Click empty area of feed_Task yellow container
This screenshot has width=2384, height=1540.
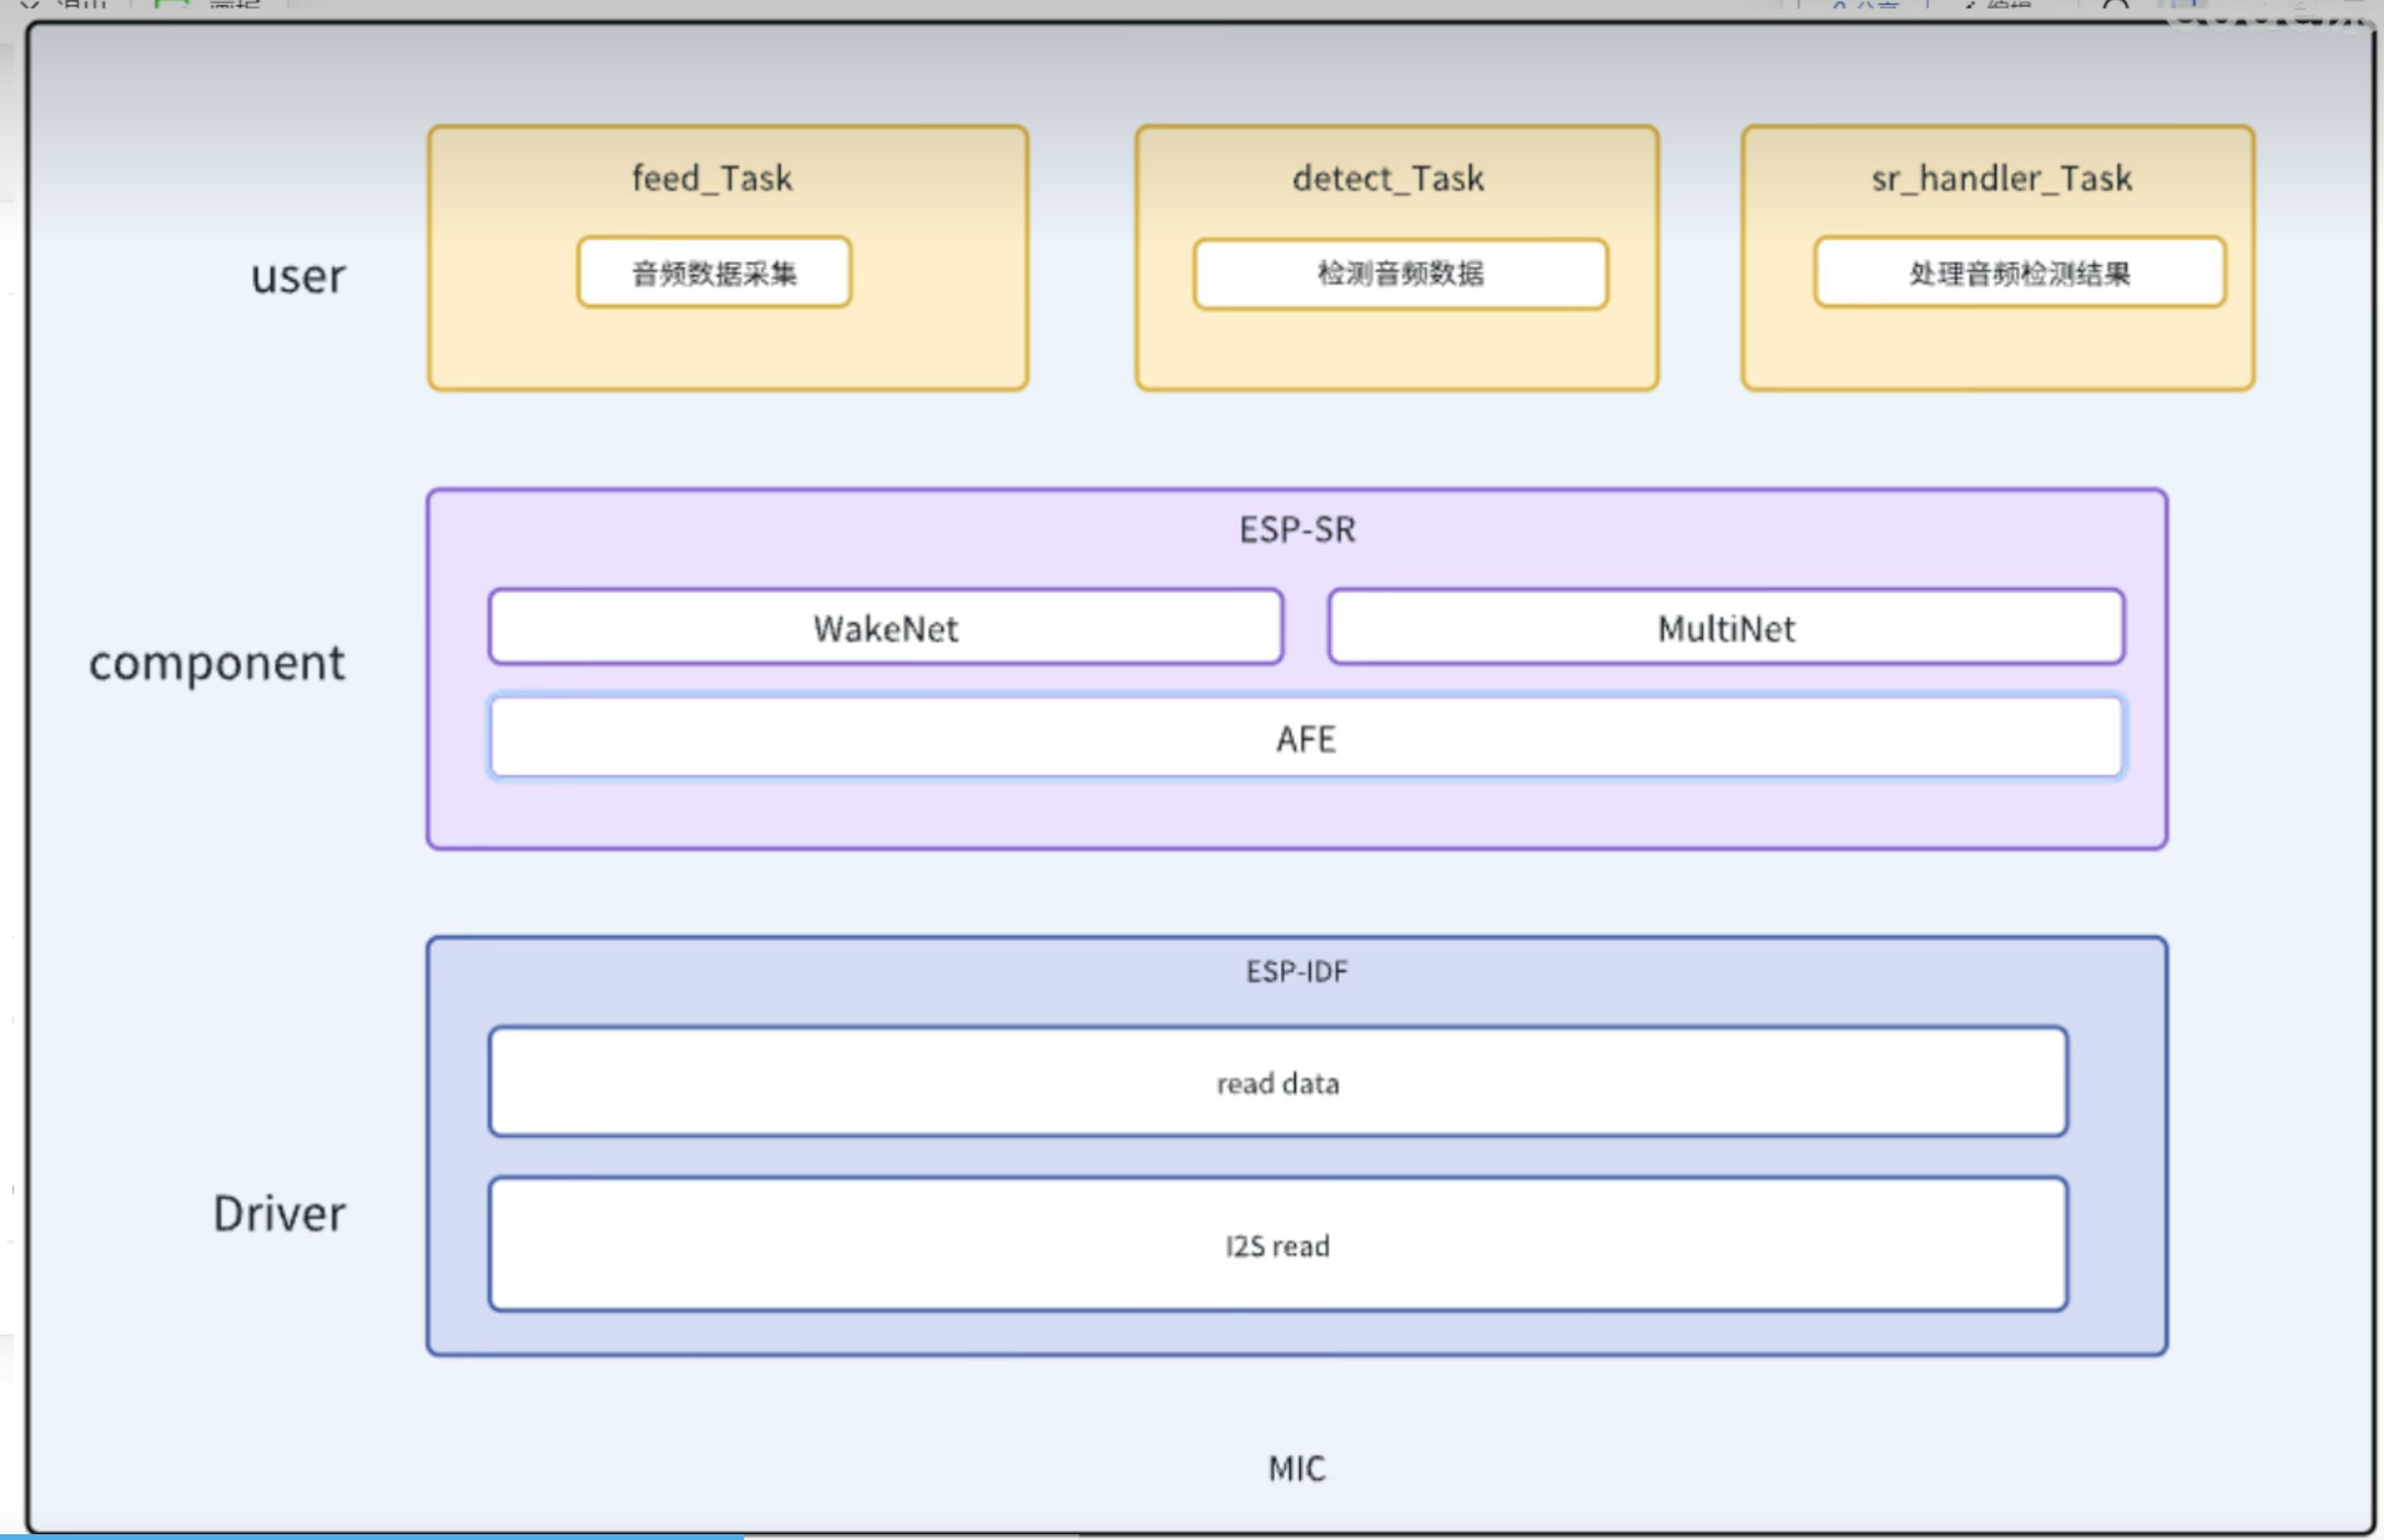point(727,350)
